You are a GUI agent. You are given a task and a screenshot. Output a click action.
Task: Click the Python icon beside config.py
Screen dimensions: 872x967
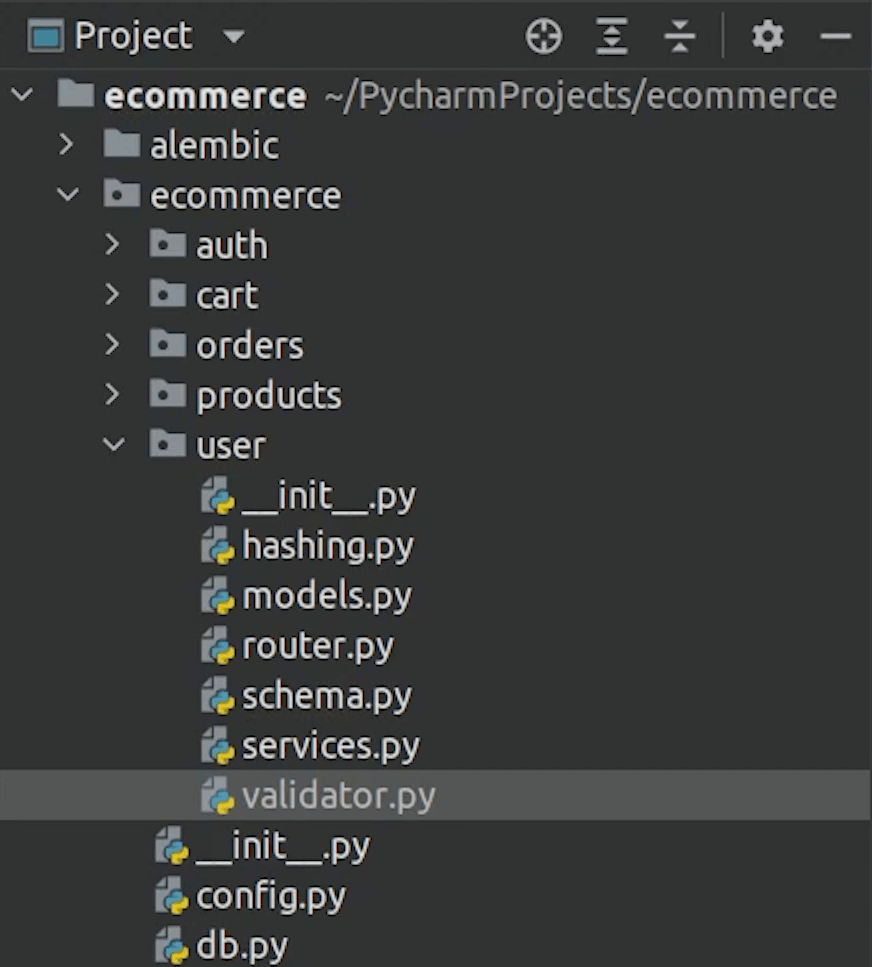coord(172,896)
